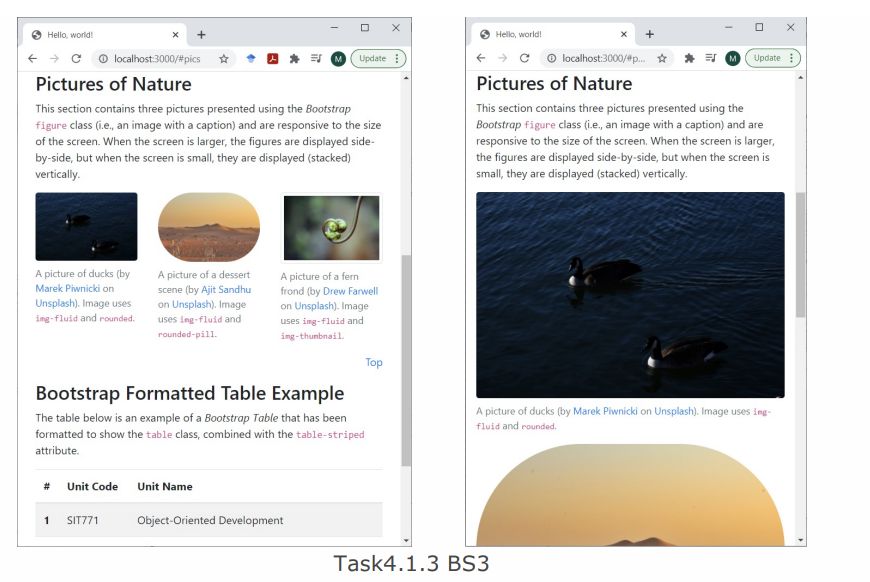
Task: Click Unit Name column header in table
Action: pos(165,487)
